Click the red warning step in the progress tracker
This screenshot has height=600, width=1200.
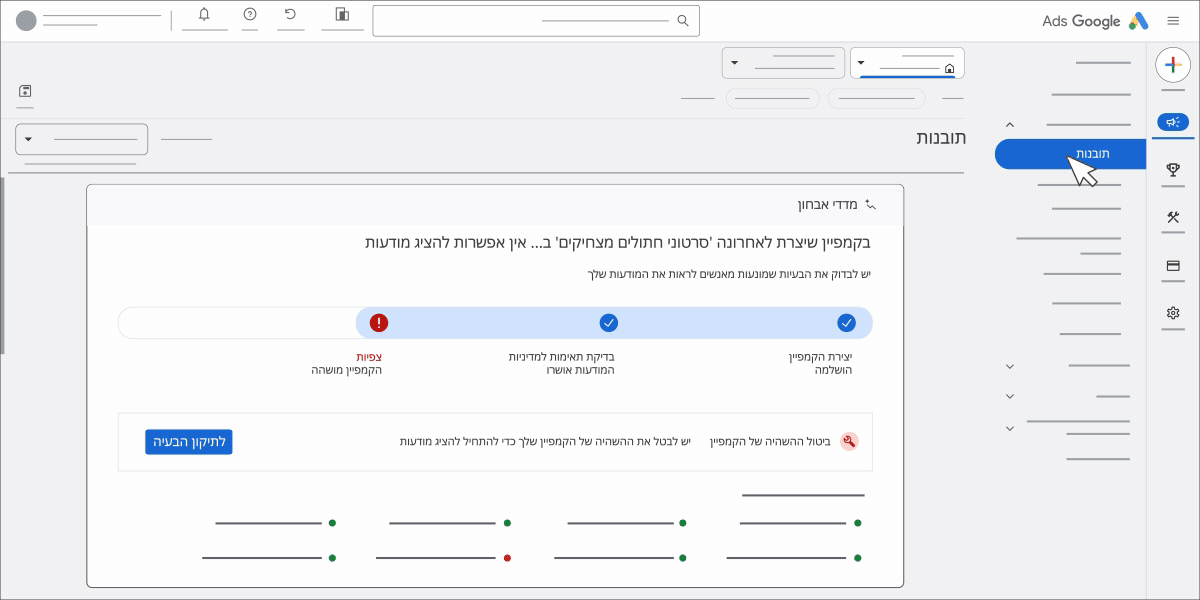[378, 322]
